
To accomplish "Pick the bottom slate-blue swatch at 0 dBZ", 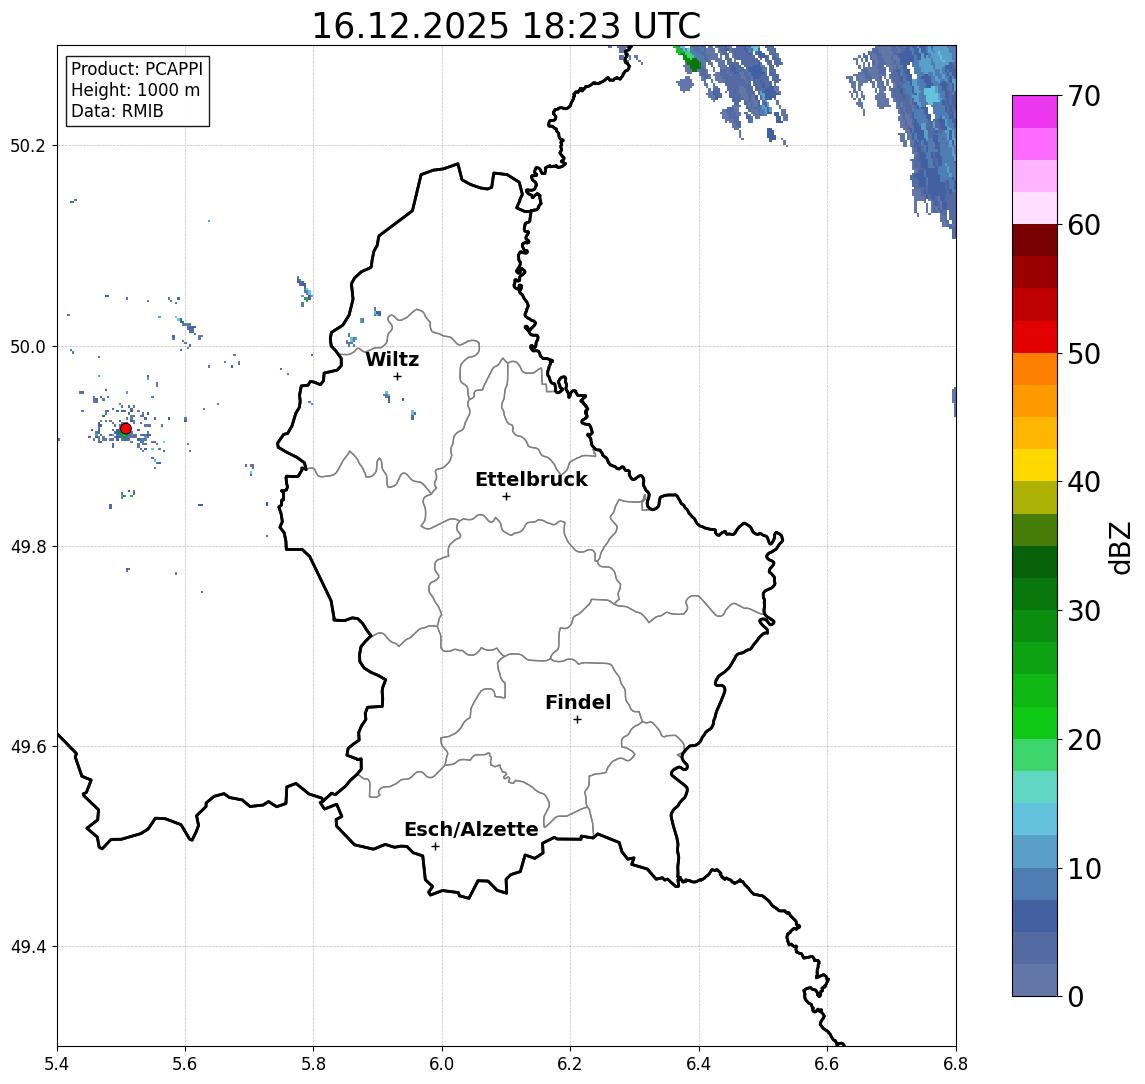I will point(1035,980).
